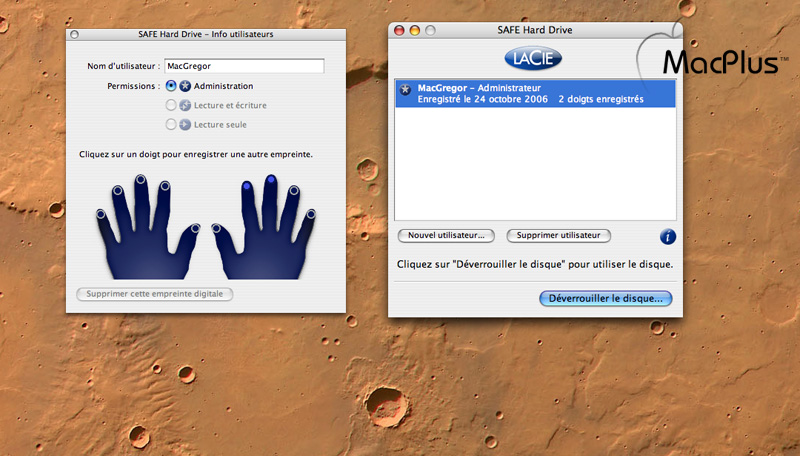Close the Info utilisateurs window
The height and width of the screenshot is (456, 800).
pos(74,35)
